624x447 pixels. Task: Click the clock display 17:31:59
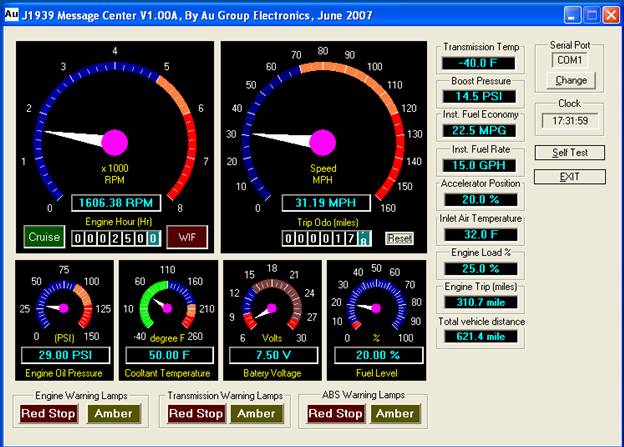coord(570,121)
